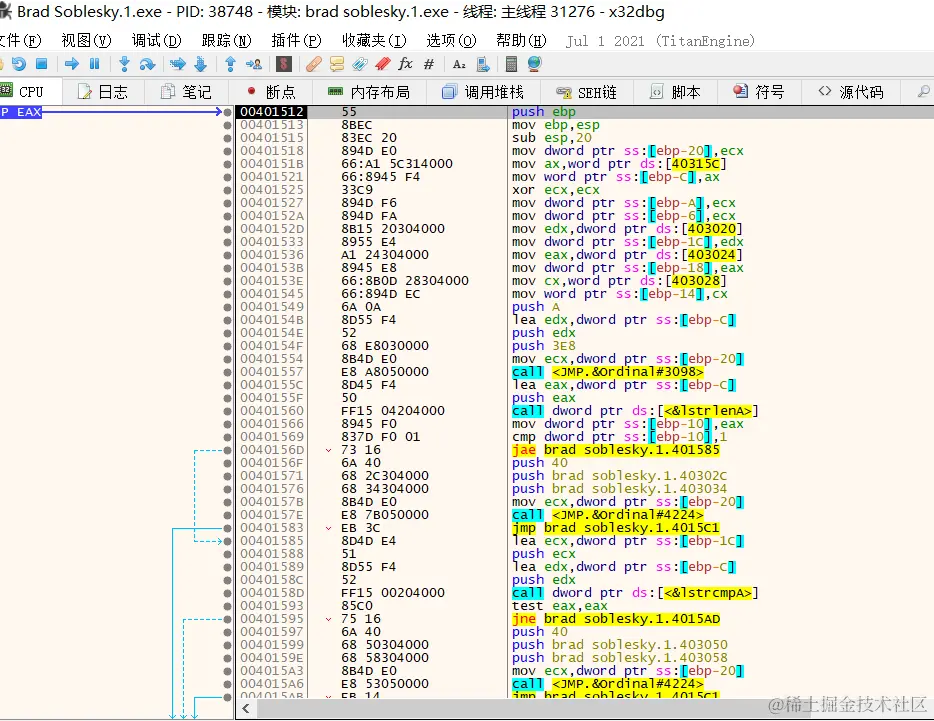Open the 帮助(H) menu
934x721 pixels.
tap(521, 41)
